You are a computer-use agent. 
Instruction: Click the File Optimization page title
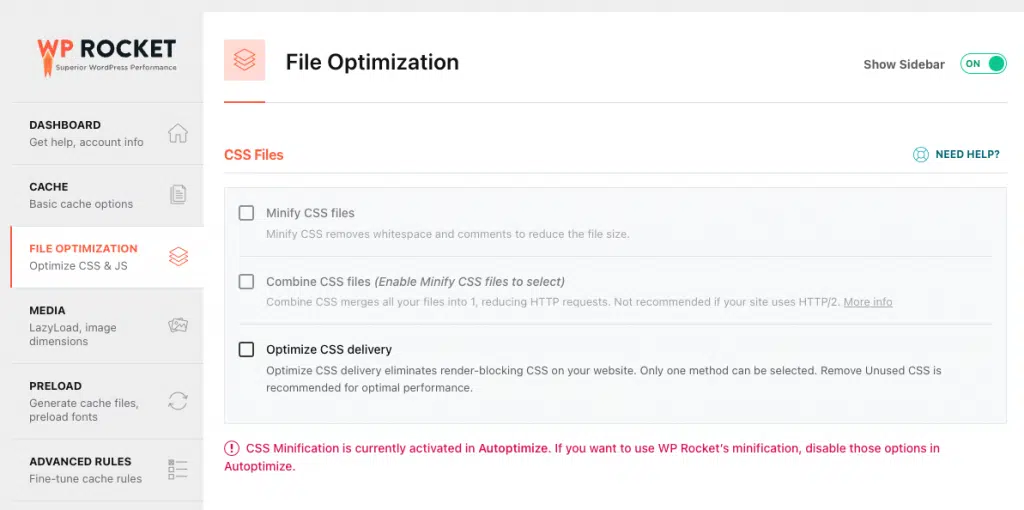pos(372,62)
